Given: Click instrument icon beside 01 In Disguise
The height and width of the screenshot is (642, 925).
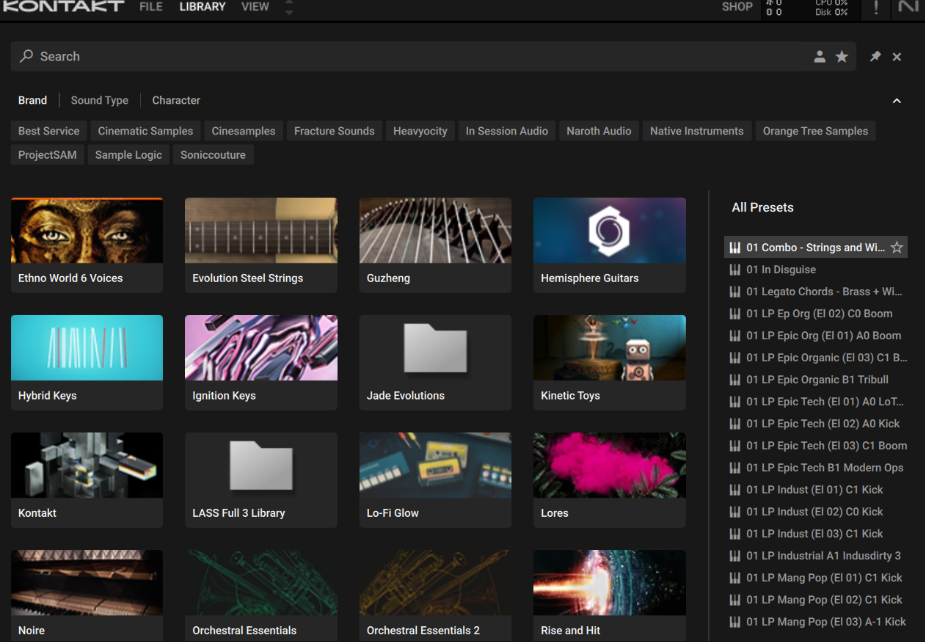Looking at the screenshot, I should coord(734,270).
